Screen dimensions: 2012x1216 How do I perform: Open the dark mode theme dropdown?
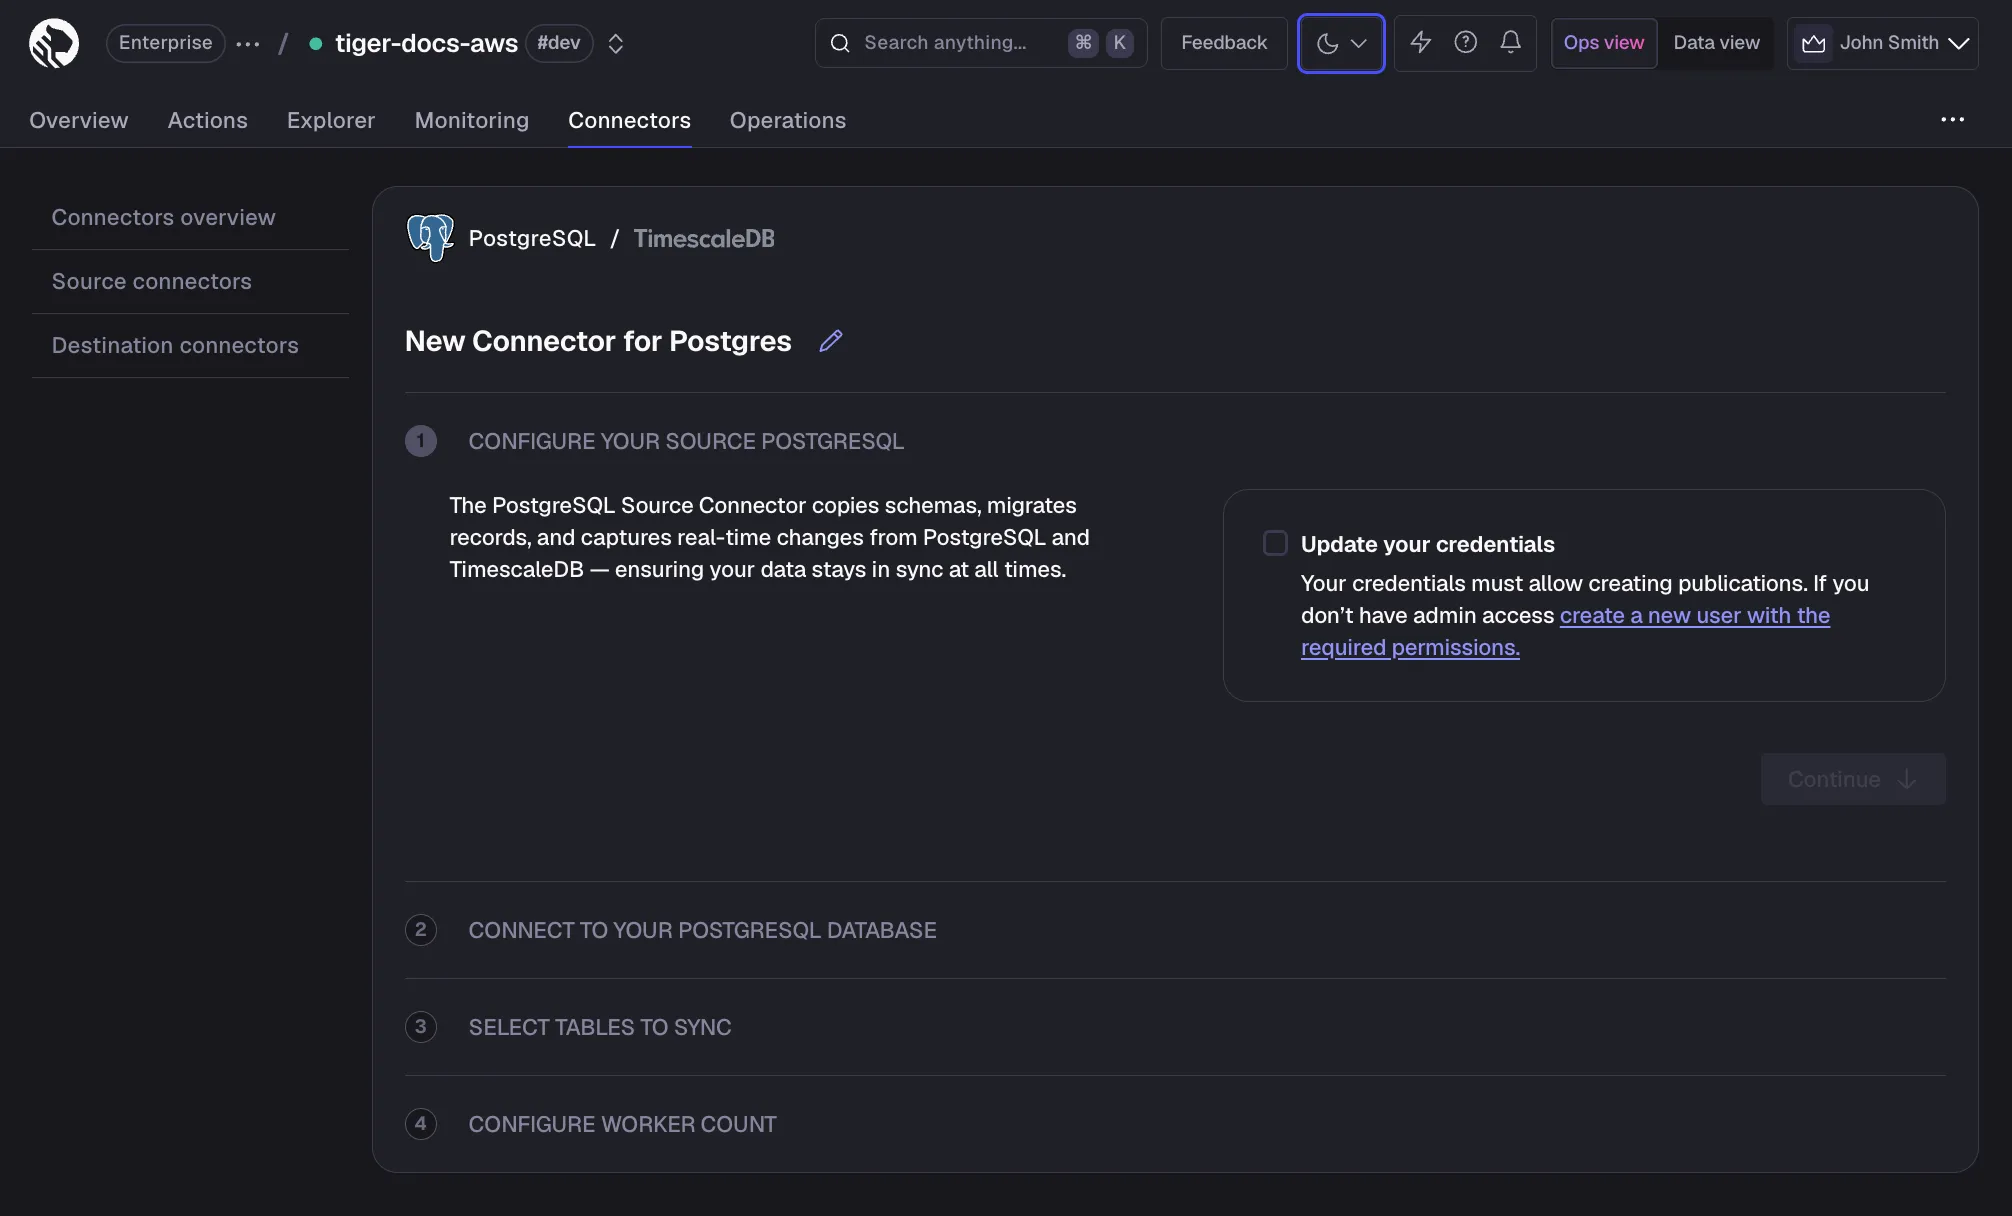(x=1341, y=43)
